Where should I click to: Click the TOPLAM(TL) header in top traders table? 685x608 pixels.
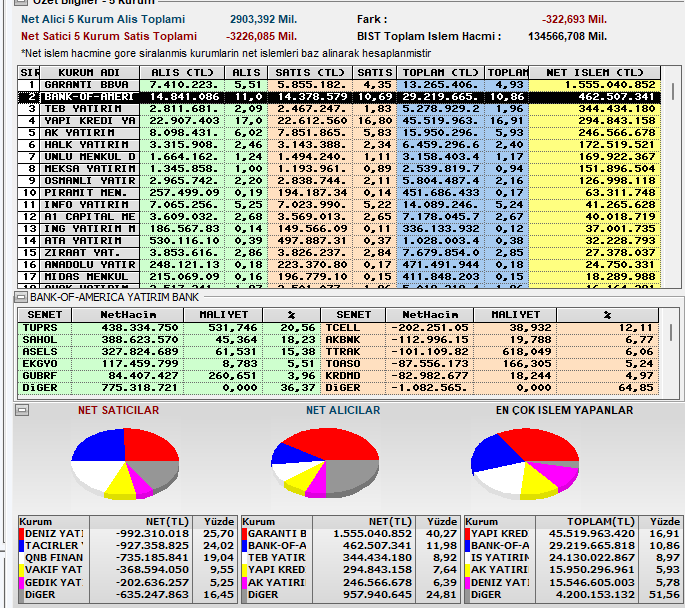click(x=587, y=522)
